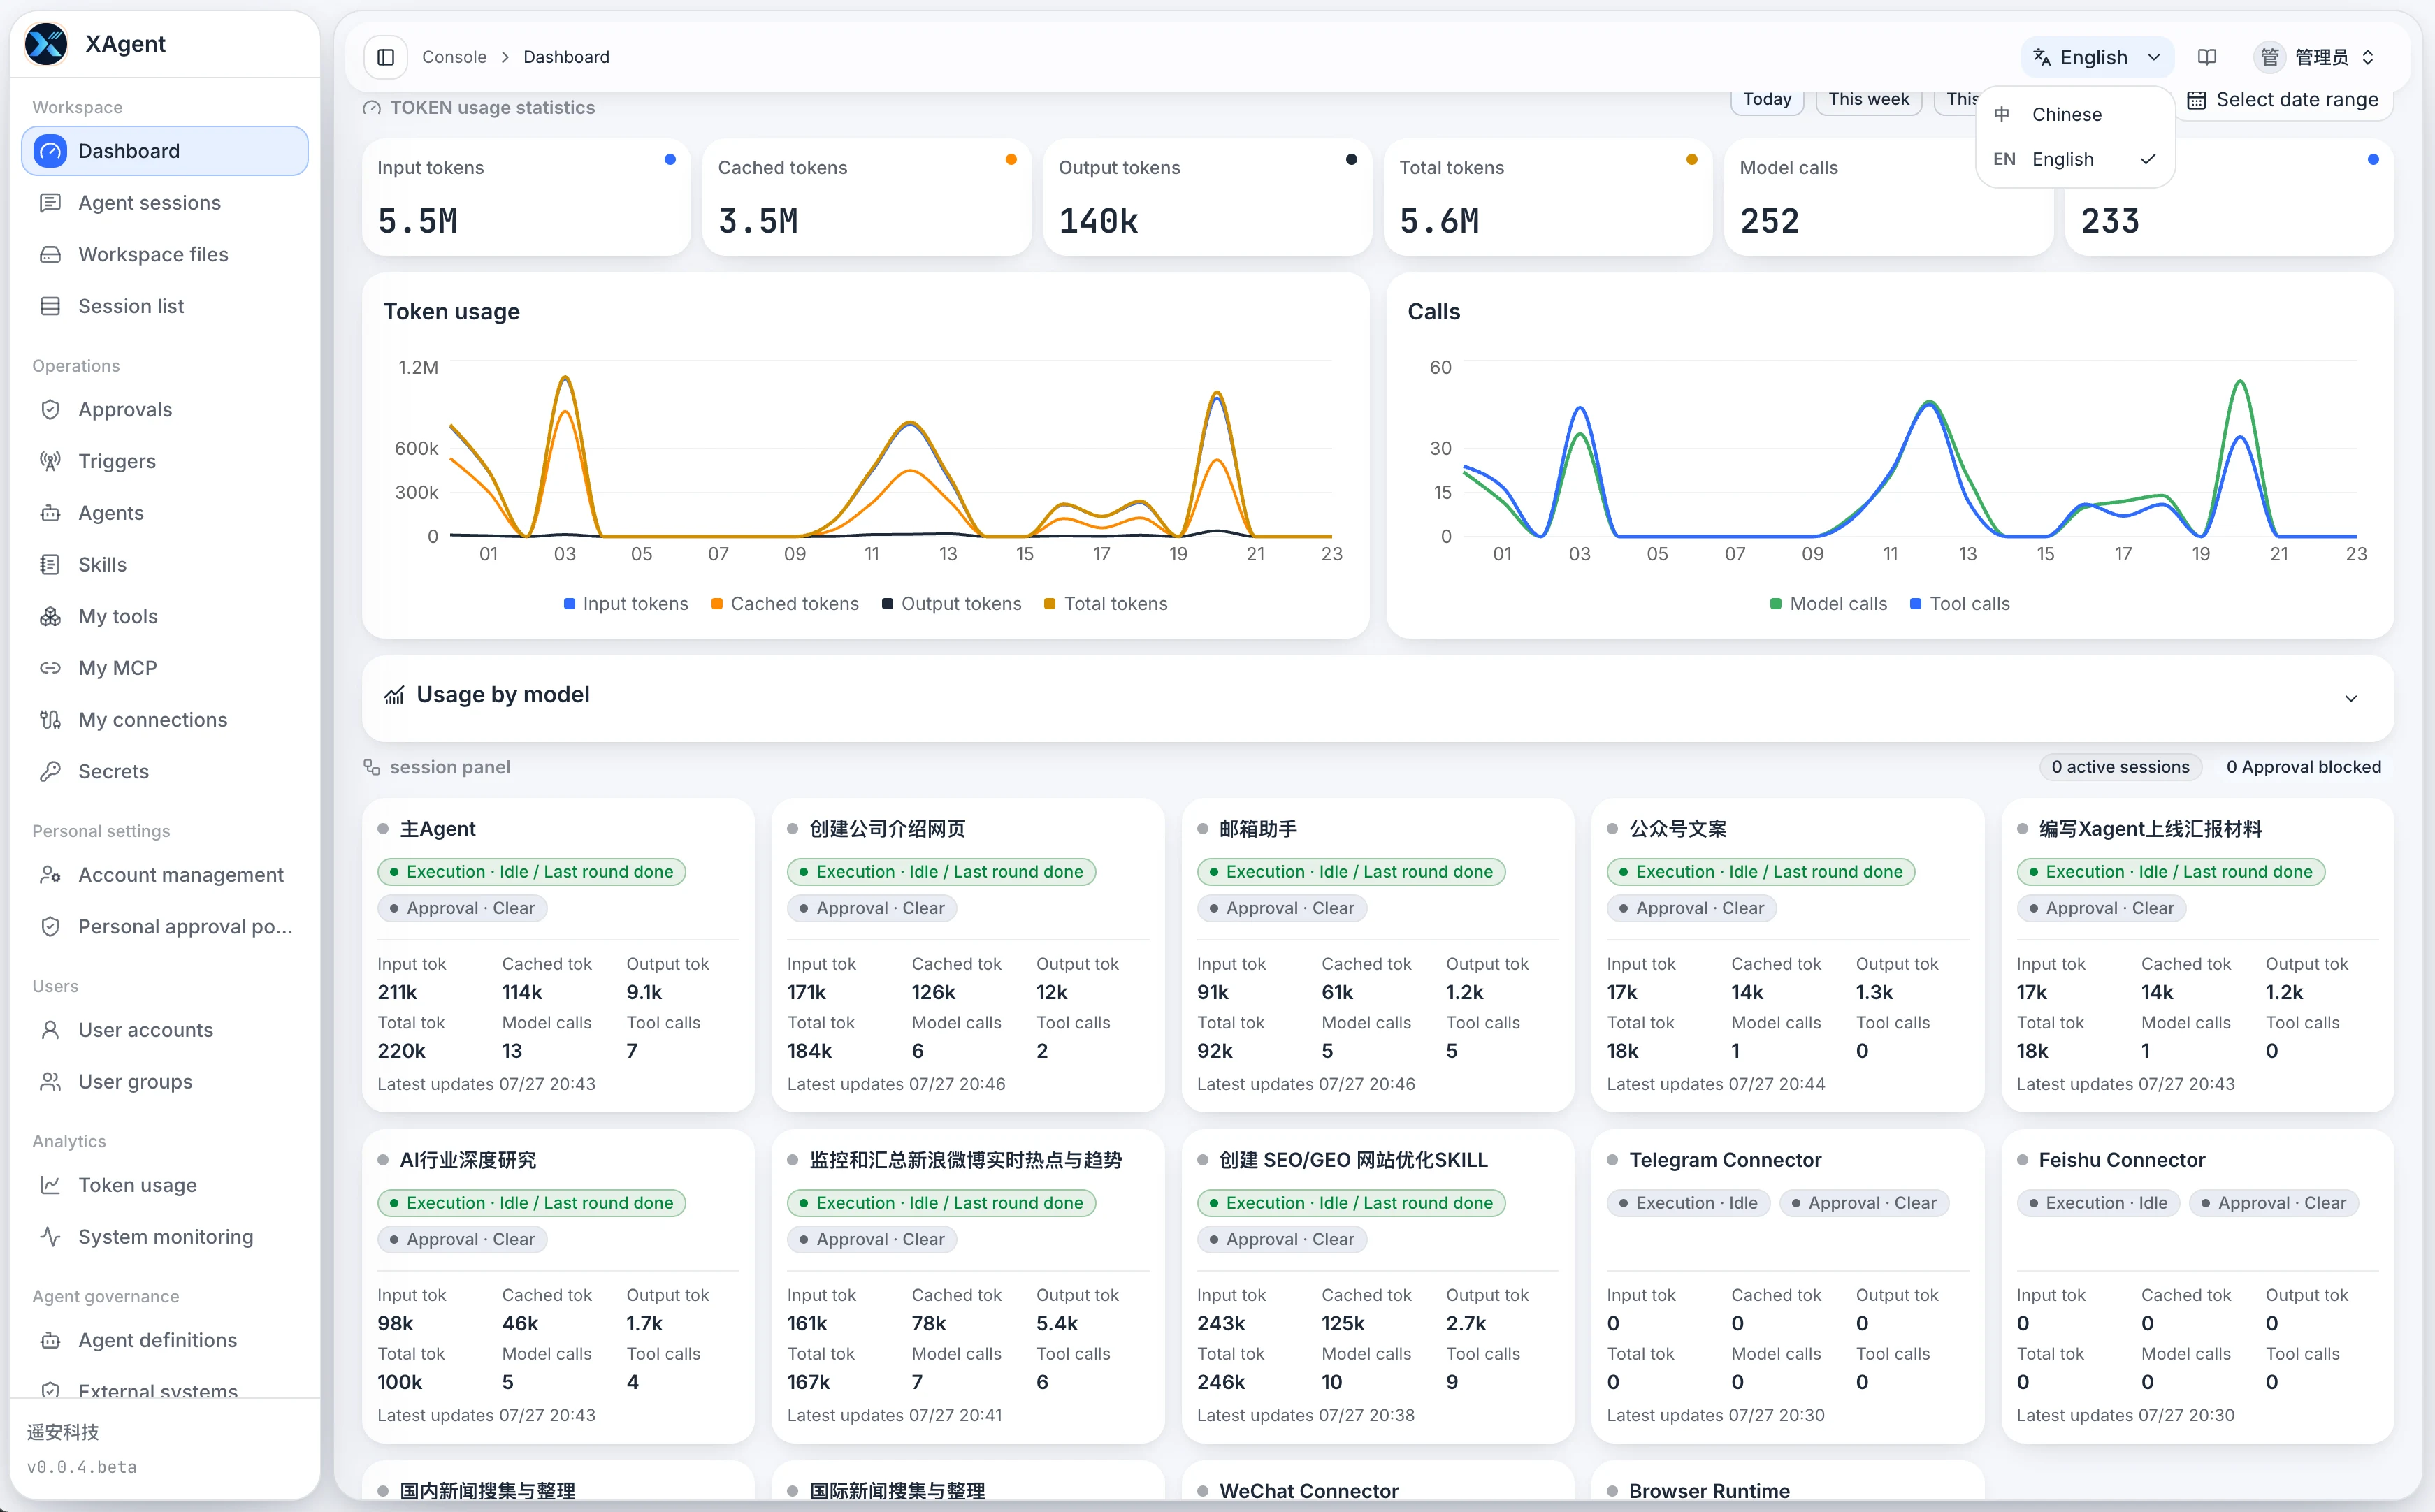Click the 0 Approval blocked badge
The width and height of the screenshot is (2435, 1512).
(2304, 767)
